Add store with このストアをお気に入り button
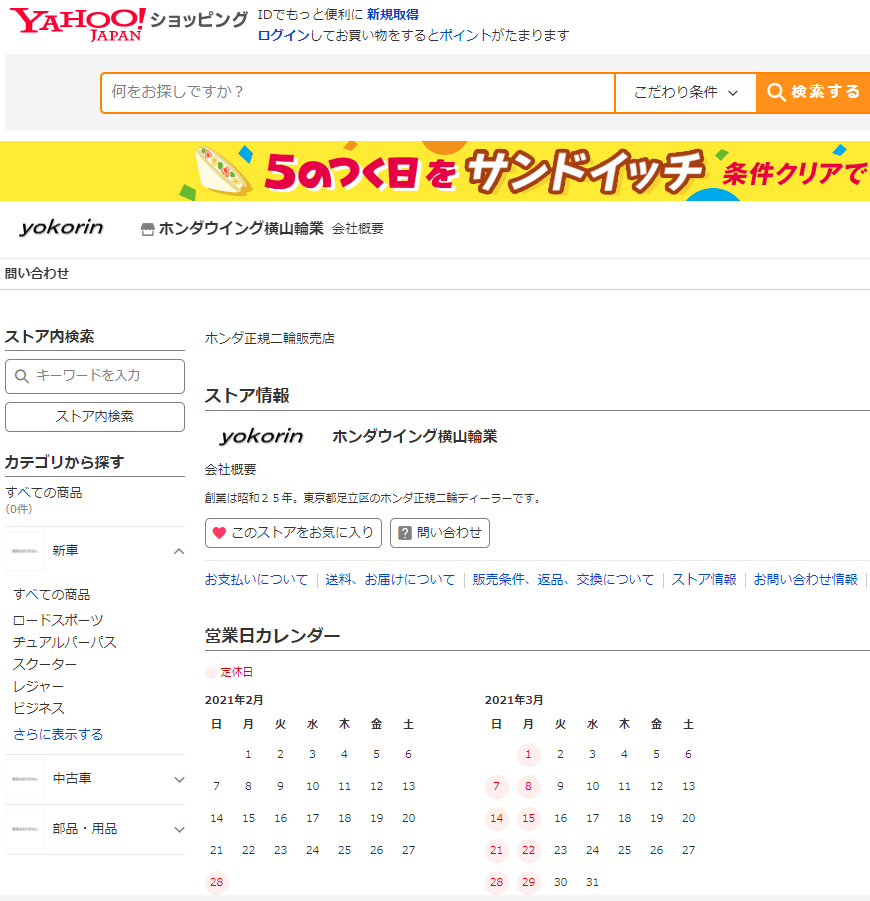The height and width of the screenshot is (901, 870). (x=293, y=533)
